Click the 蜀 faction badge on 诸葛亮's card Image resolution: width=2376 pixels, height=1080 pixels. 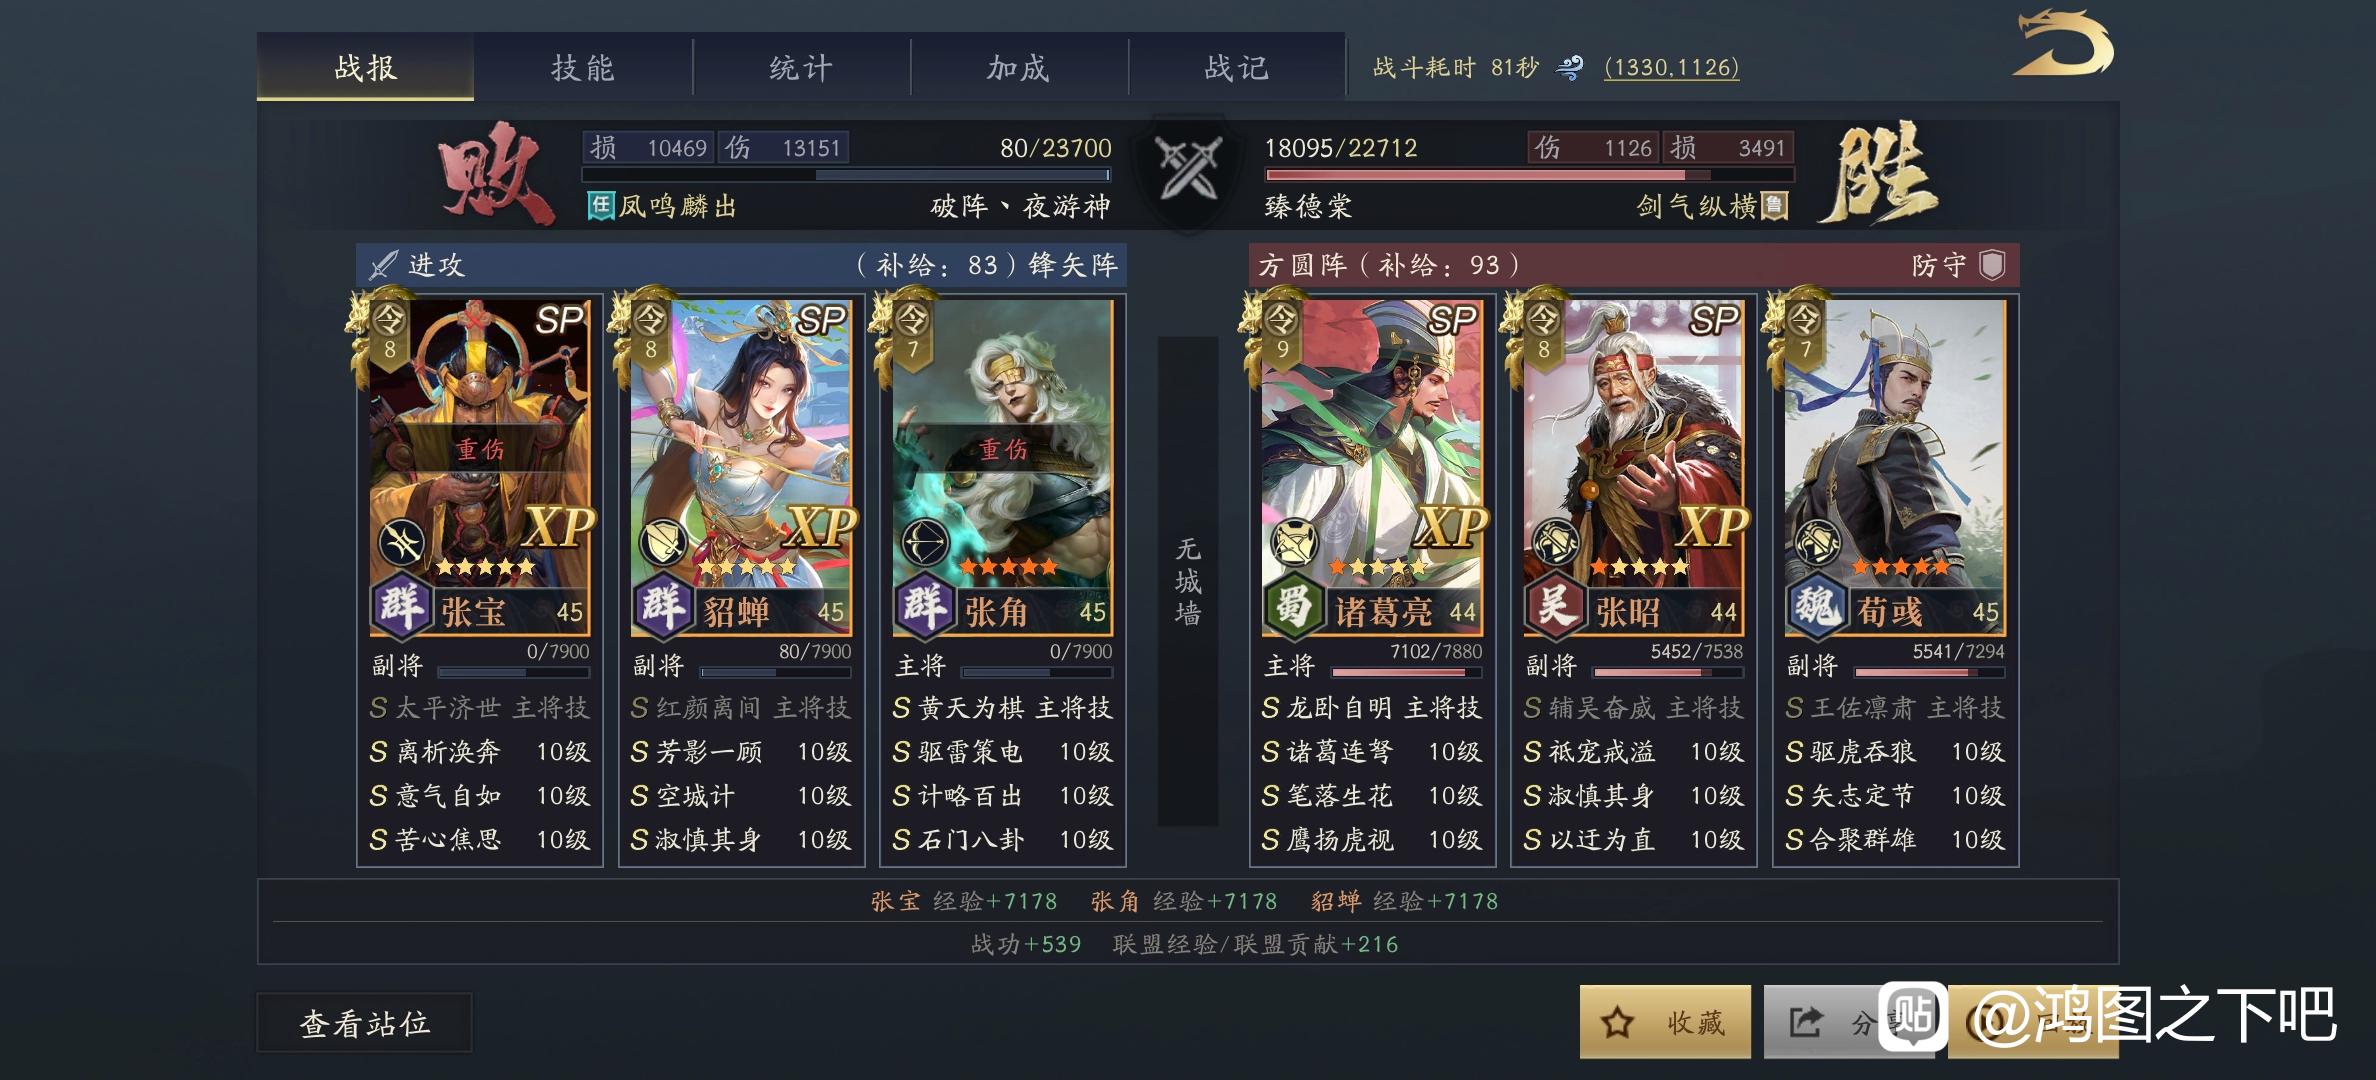(x=1293, y=607)
